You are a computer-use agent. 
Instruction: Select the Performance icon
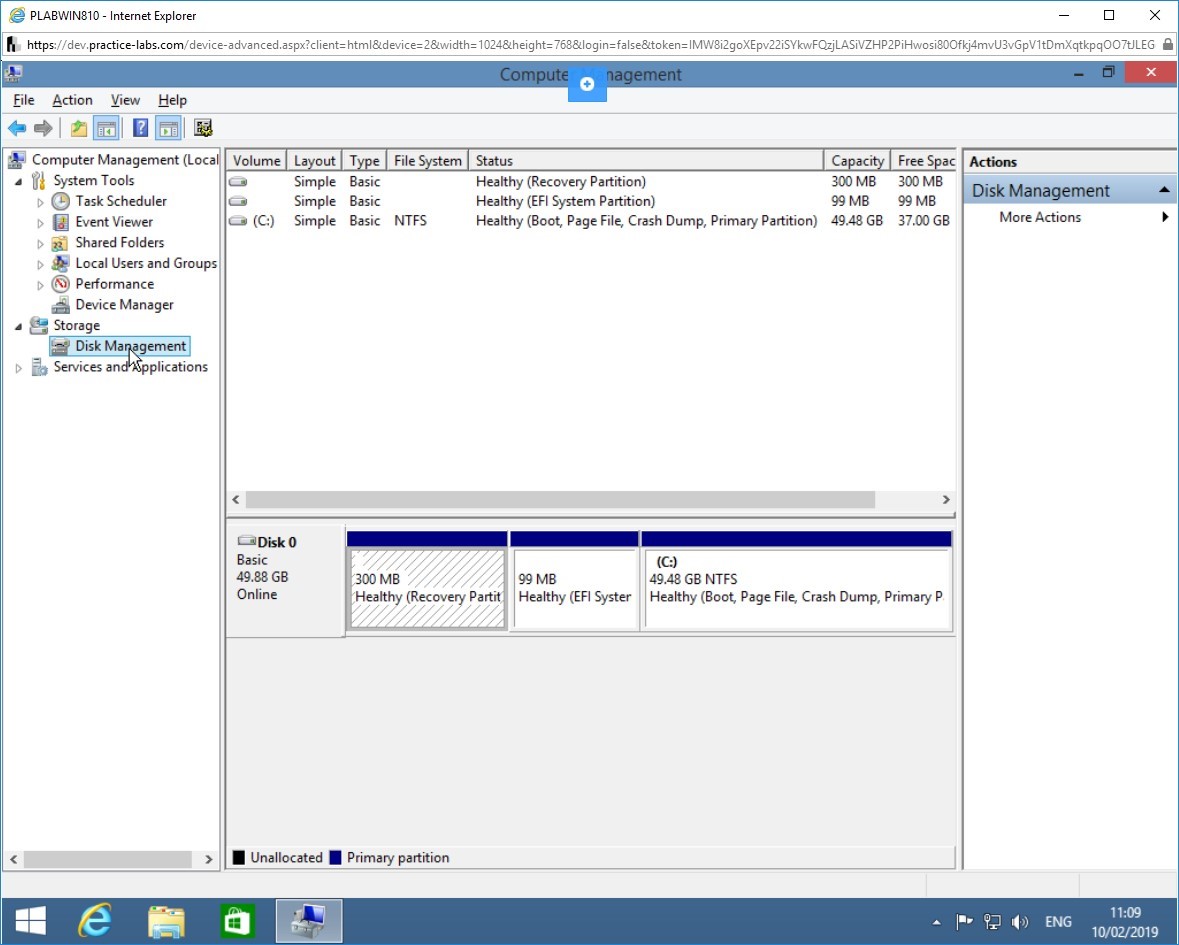(x=60, y=284)
